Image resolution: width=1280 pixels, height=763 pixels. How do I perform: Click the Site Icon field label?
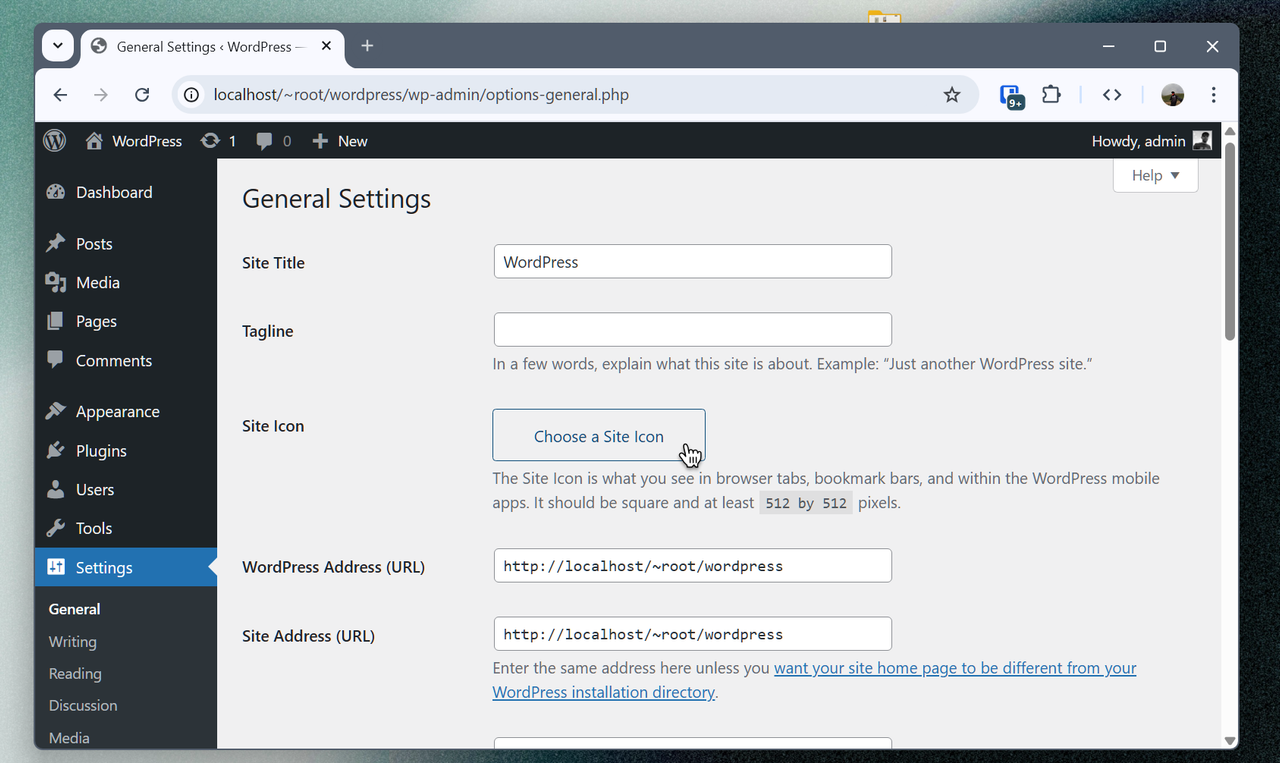click(x=273, y=426)
